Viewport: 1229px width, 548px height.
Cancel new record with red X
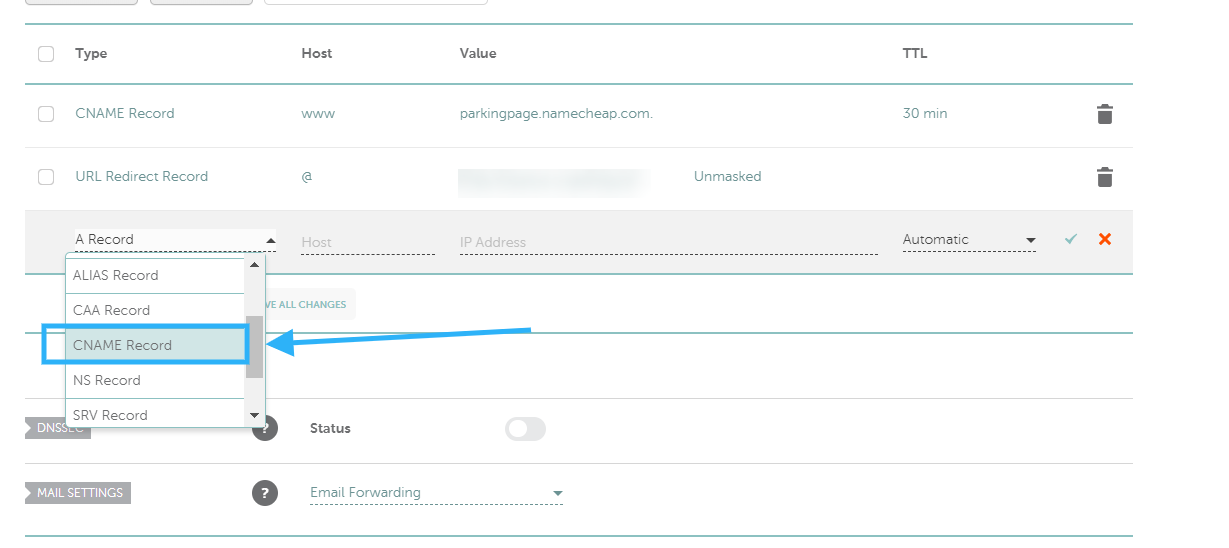tap(1105, 239)
